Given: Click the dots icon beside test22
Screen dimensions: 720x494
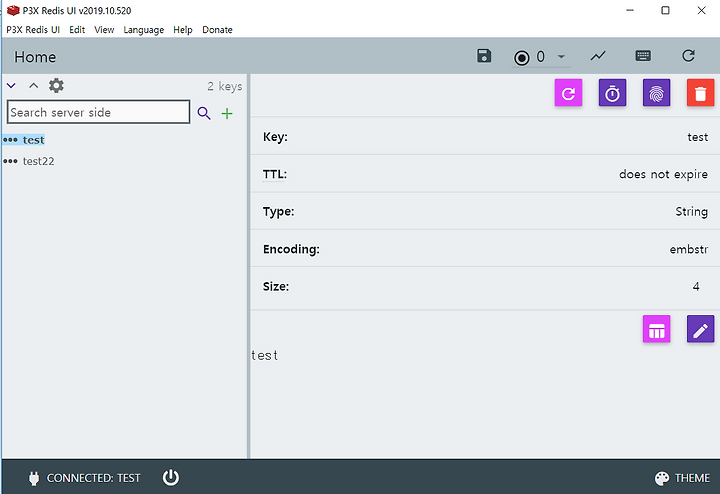Looking at the screenshot, I should click(10, 161).
